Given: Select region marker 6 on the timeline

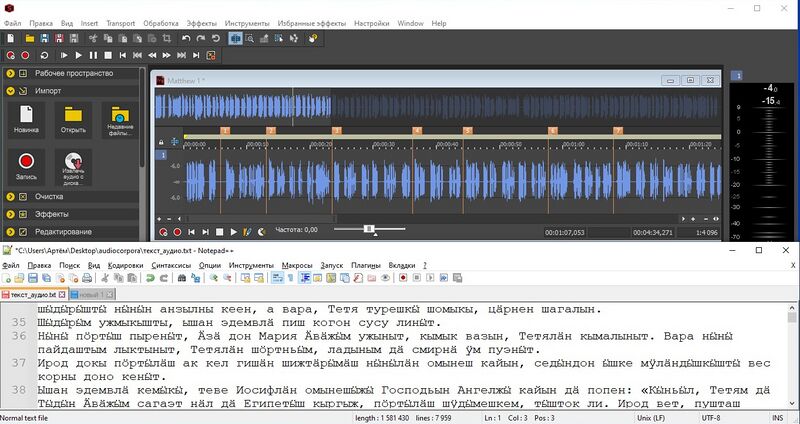Looking at the screenshot, I should (553, 131).
